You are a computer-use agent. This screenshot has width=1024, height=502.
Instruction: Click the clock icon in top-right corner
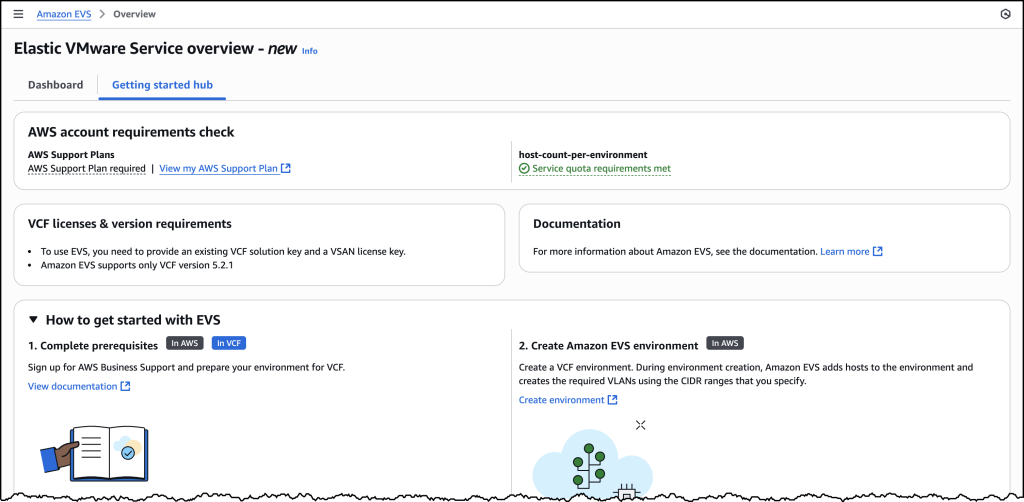[x=1004, y=15]
